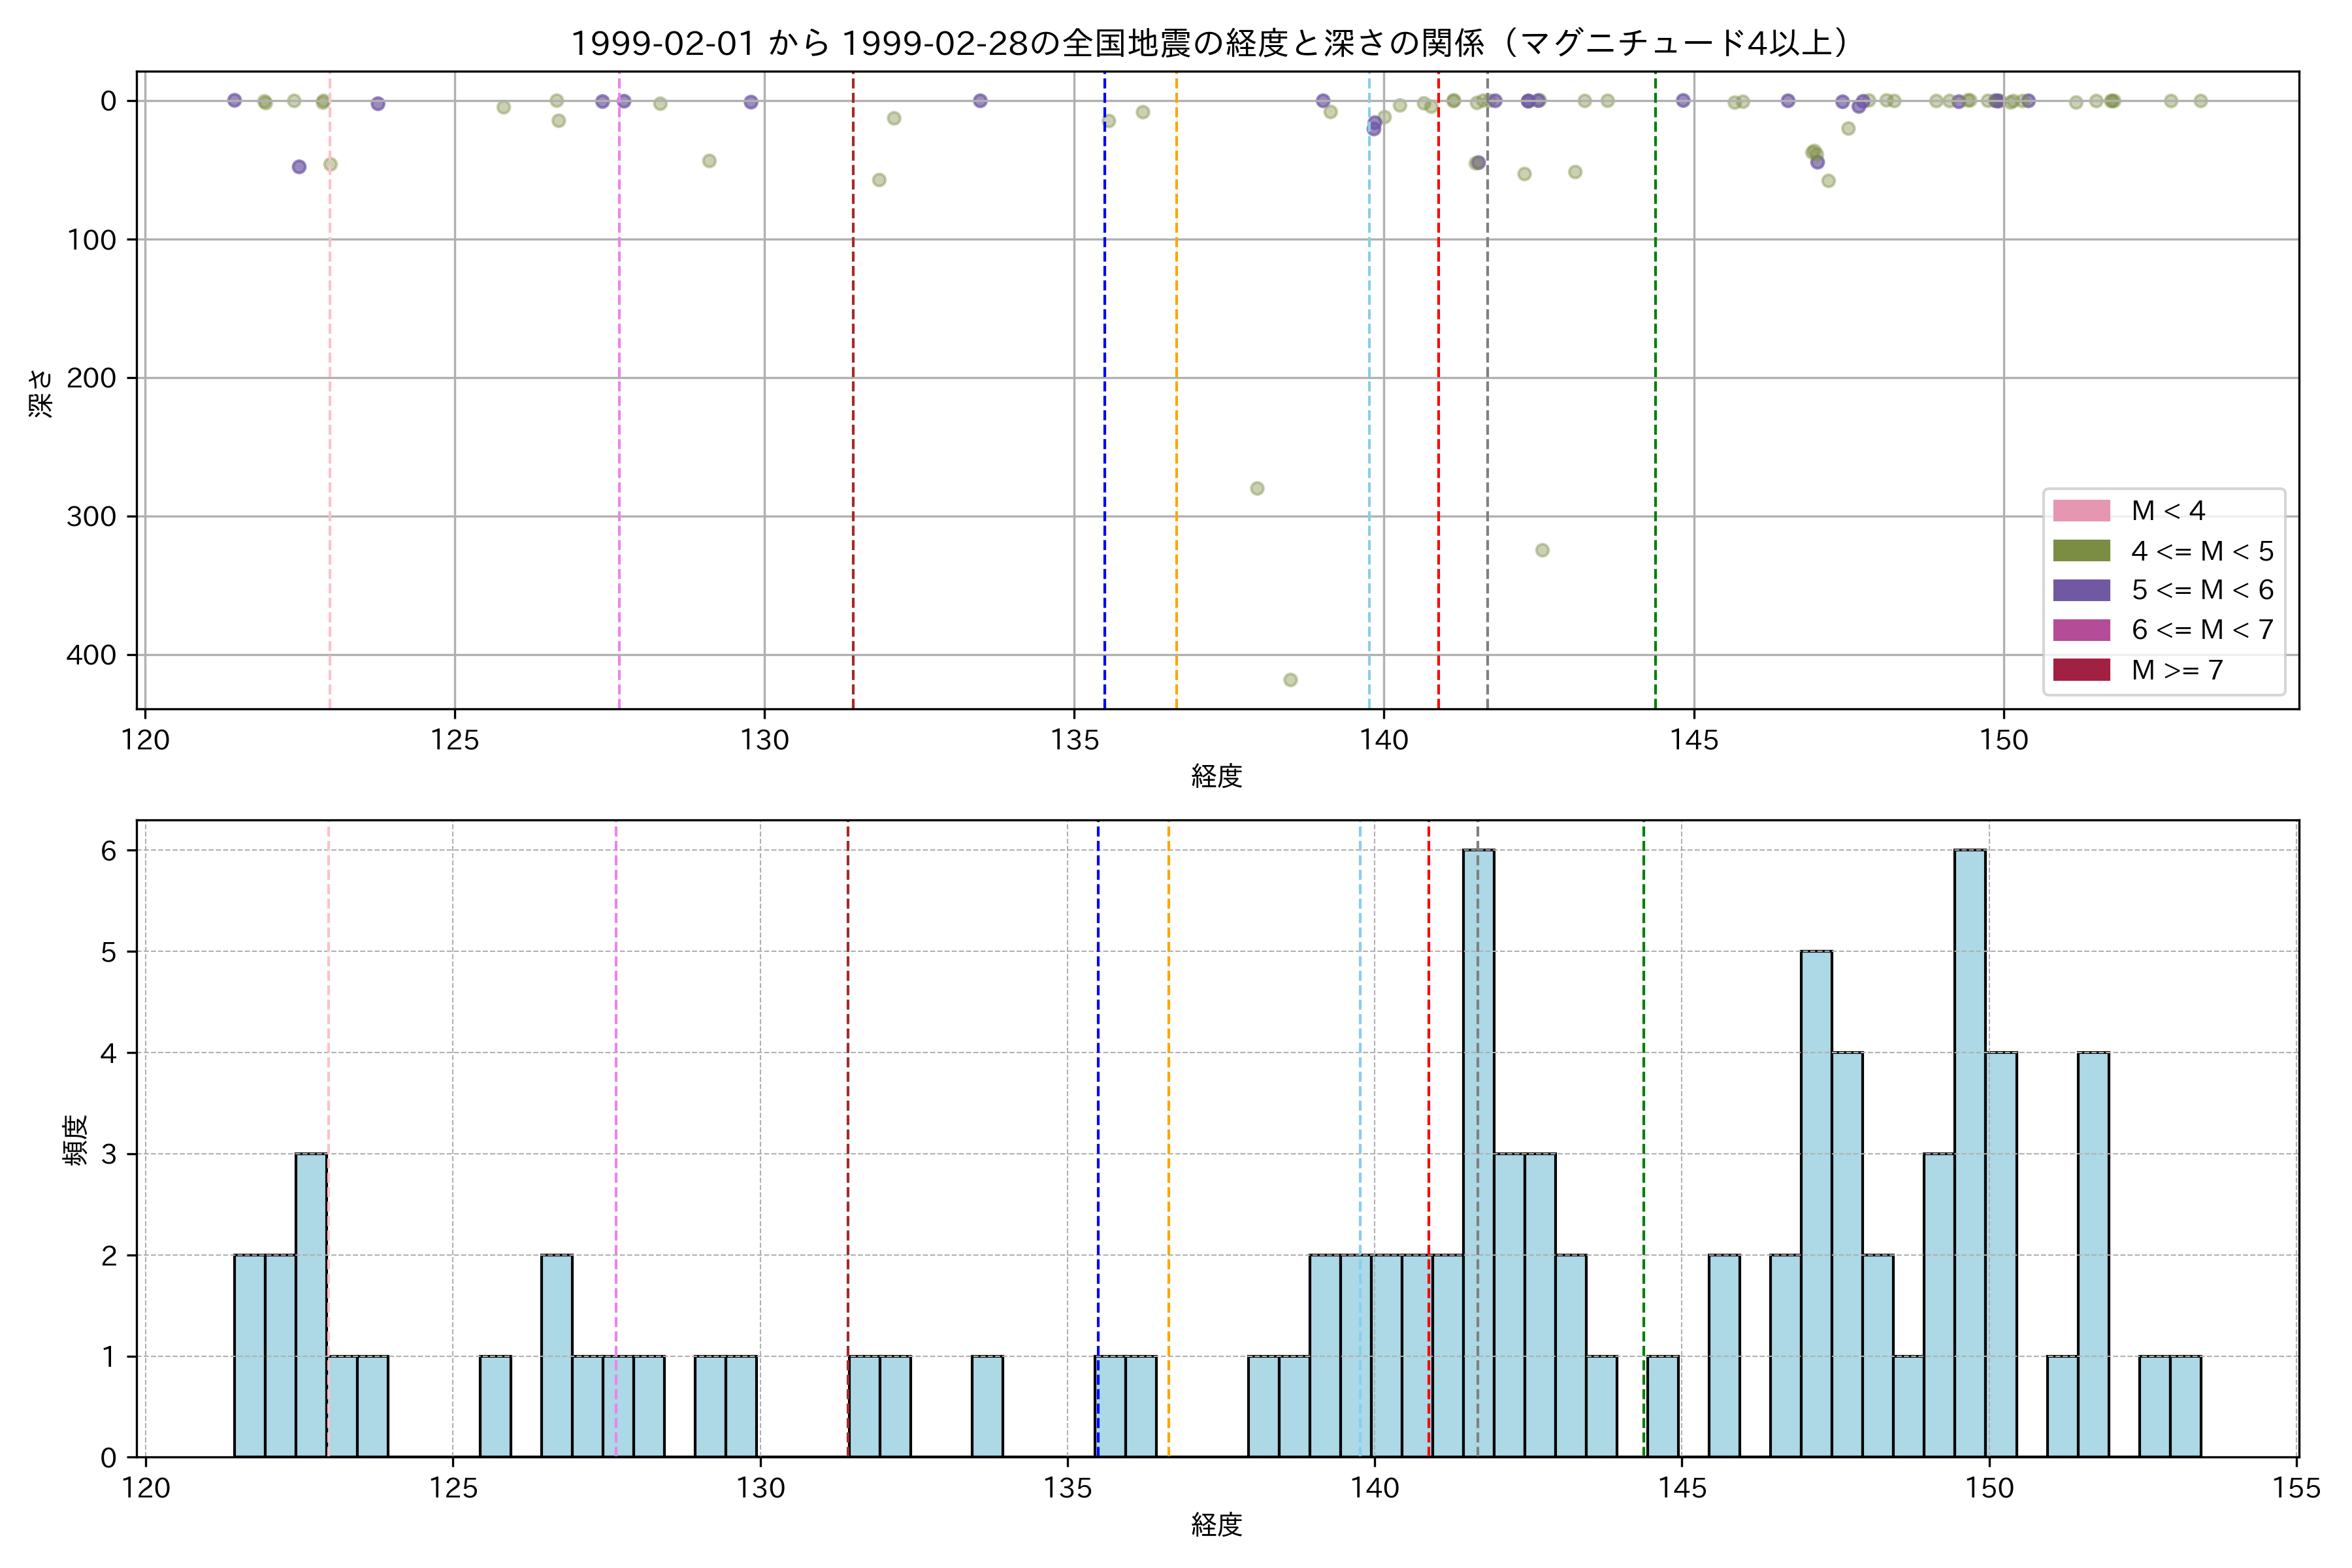Image resolution: width=2352 pixels, height=1568 pixels.
Task: Click the purple '5 <= M < 6' legend swatch
Action: pyautogui.click(x=2081, y=590)
